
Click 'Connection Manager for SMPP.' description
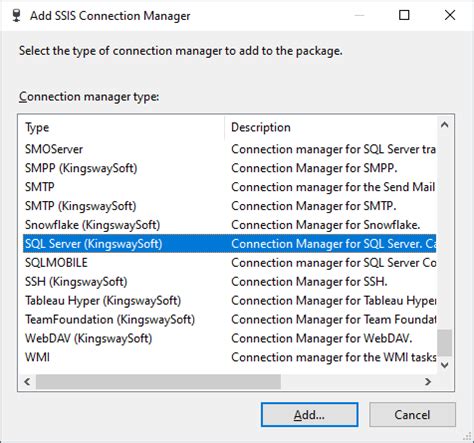click(x=314, y=168)
